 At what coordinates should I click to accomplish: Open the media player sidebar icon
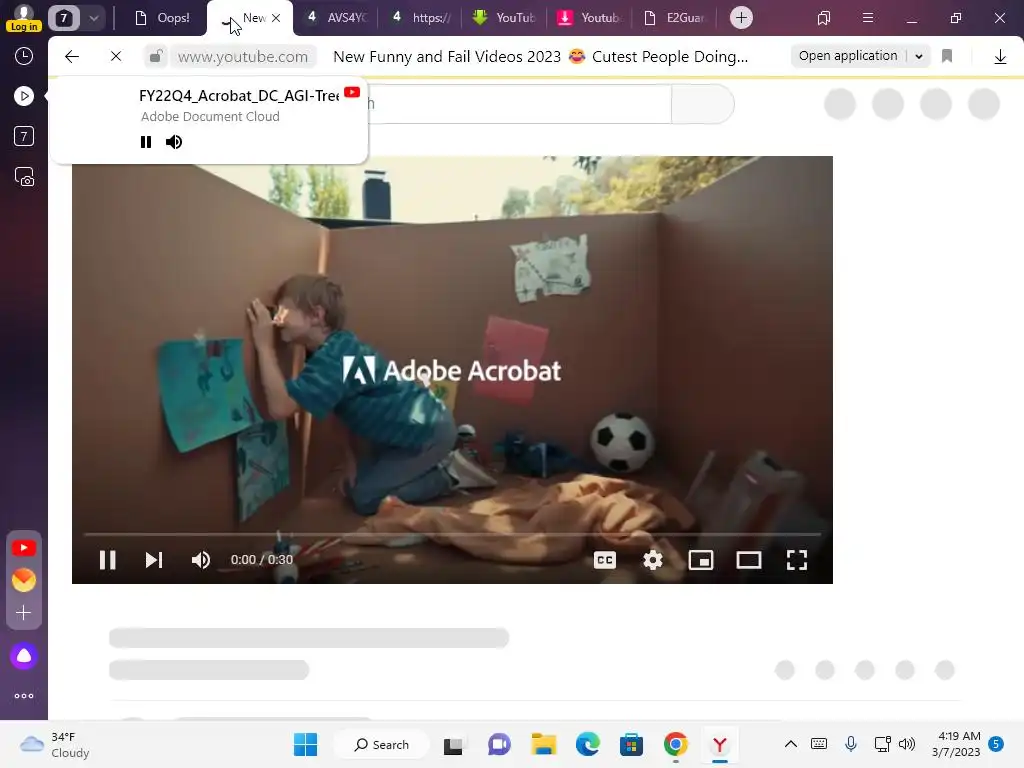(24, 96)
